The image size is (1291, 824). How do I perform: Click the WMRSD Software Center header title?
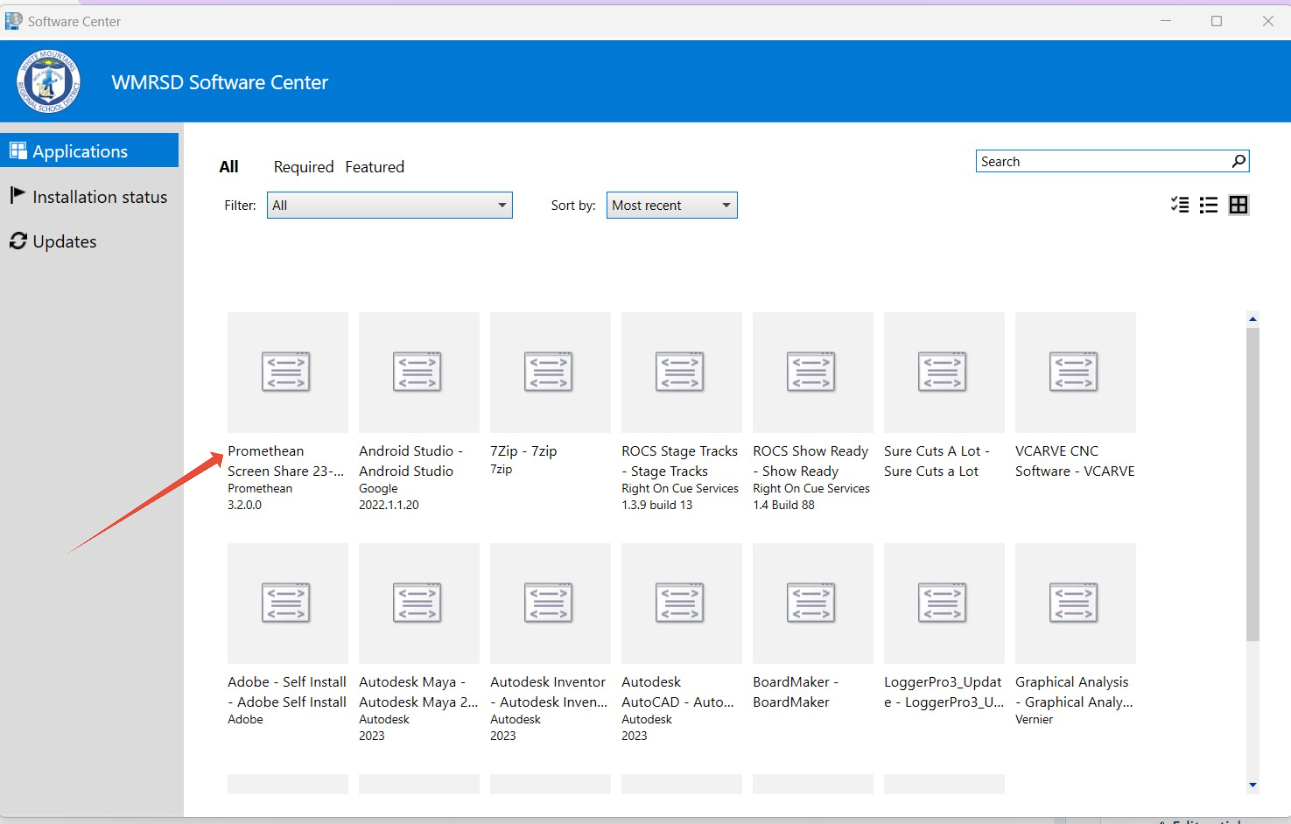(x=220, y=82)
